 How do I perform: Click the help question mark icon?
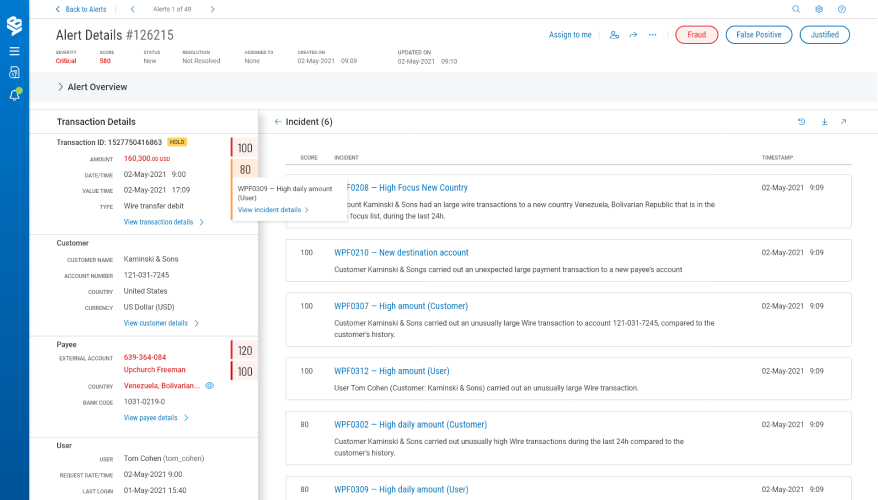842,9
